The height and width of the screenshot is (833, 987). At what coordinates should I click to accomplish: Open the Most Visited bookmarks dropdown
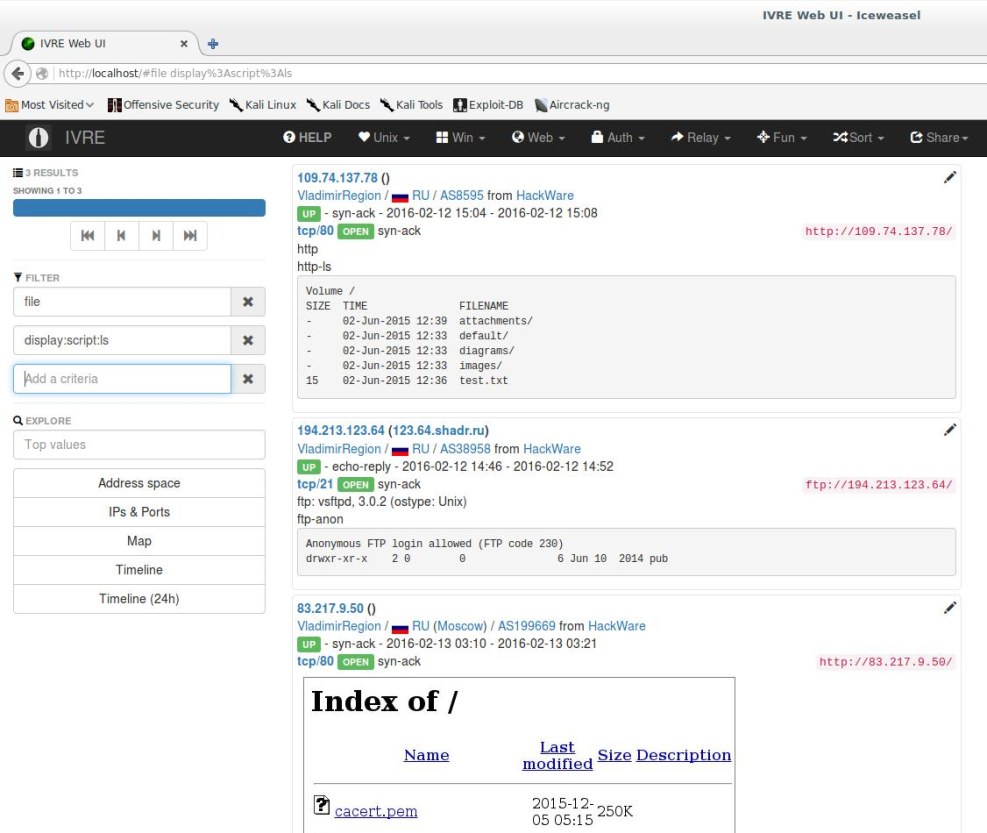point(50,105)
